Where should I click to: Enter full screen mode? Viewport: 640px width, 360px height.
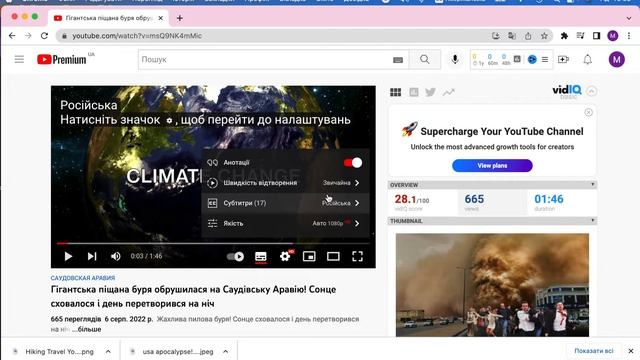(357, 256)
